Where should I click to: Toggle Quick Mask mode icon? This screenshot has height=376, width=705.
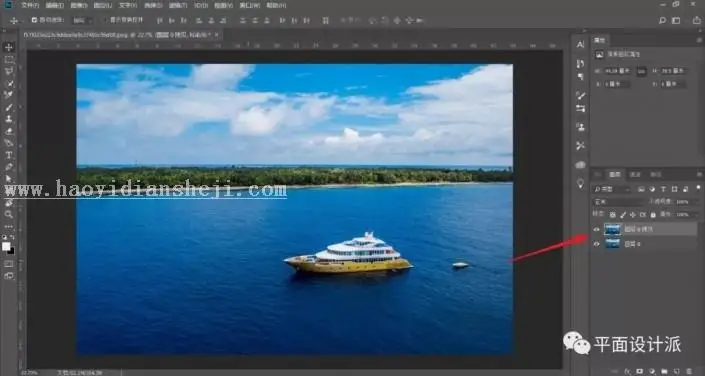(x=9, y=264)
